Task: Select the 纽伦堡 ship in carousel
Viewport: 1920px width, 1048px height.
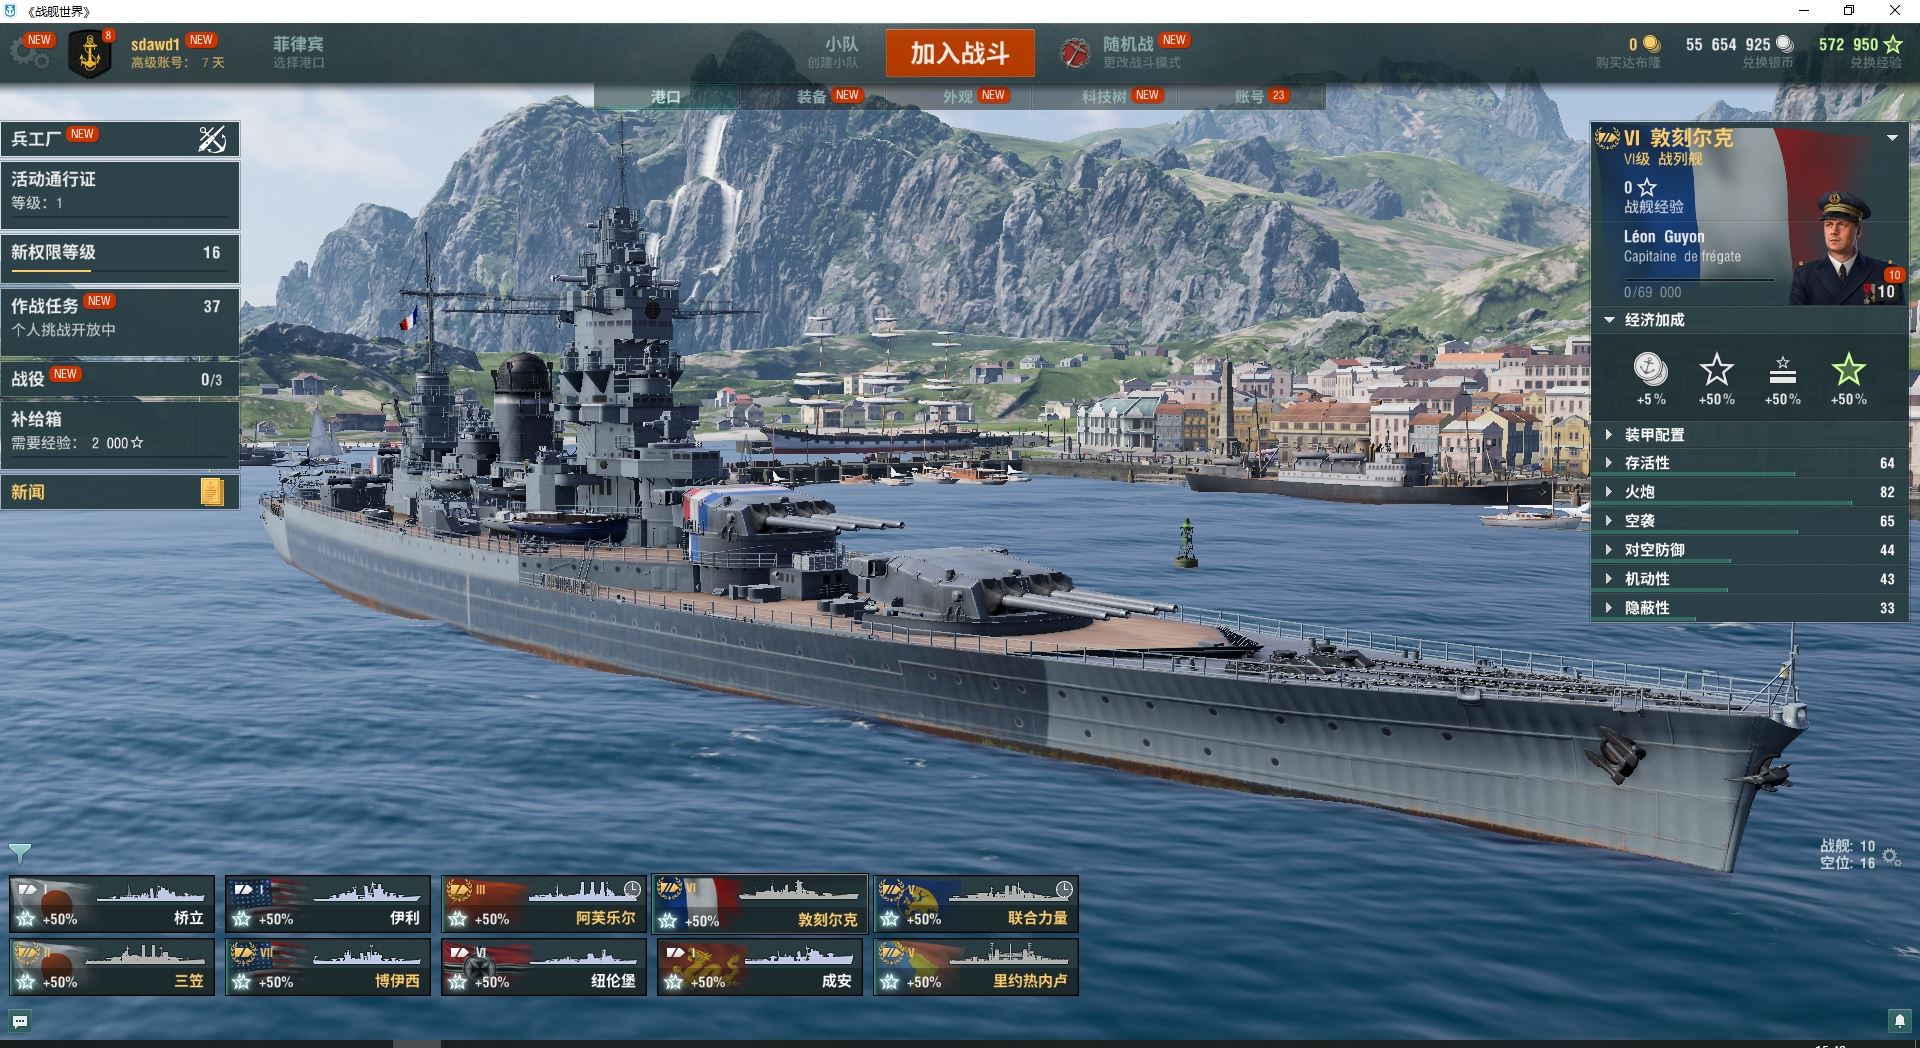Action: (544, 967)
